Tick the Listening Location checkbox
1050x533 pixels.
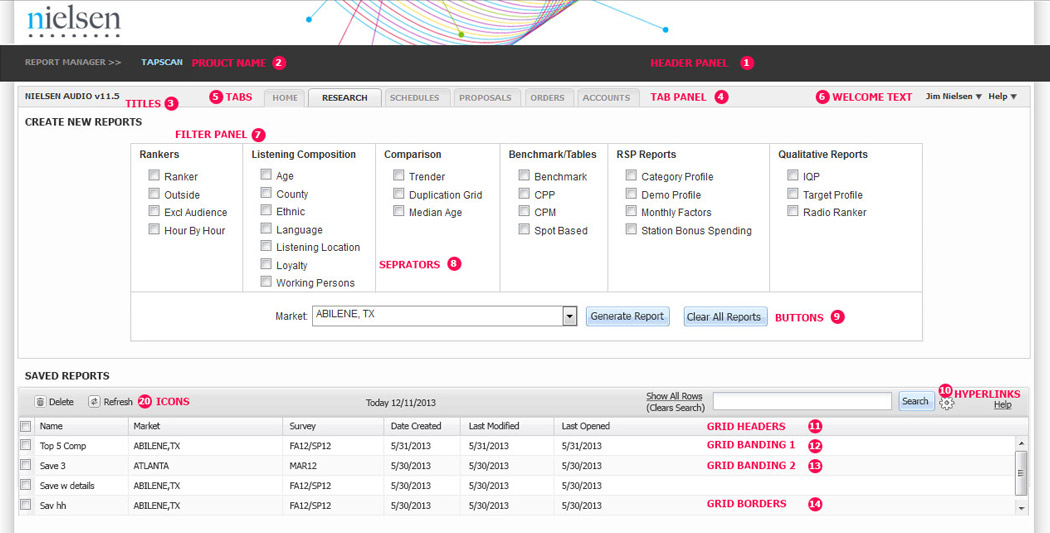[266, 246]
